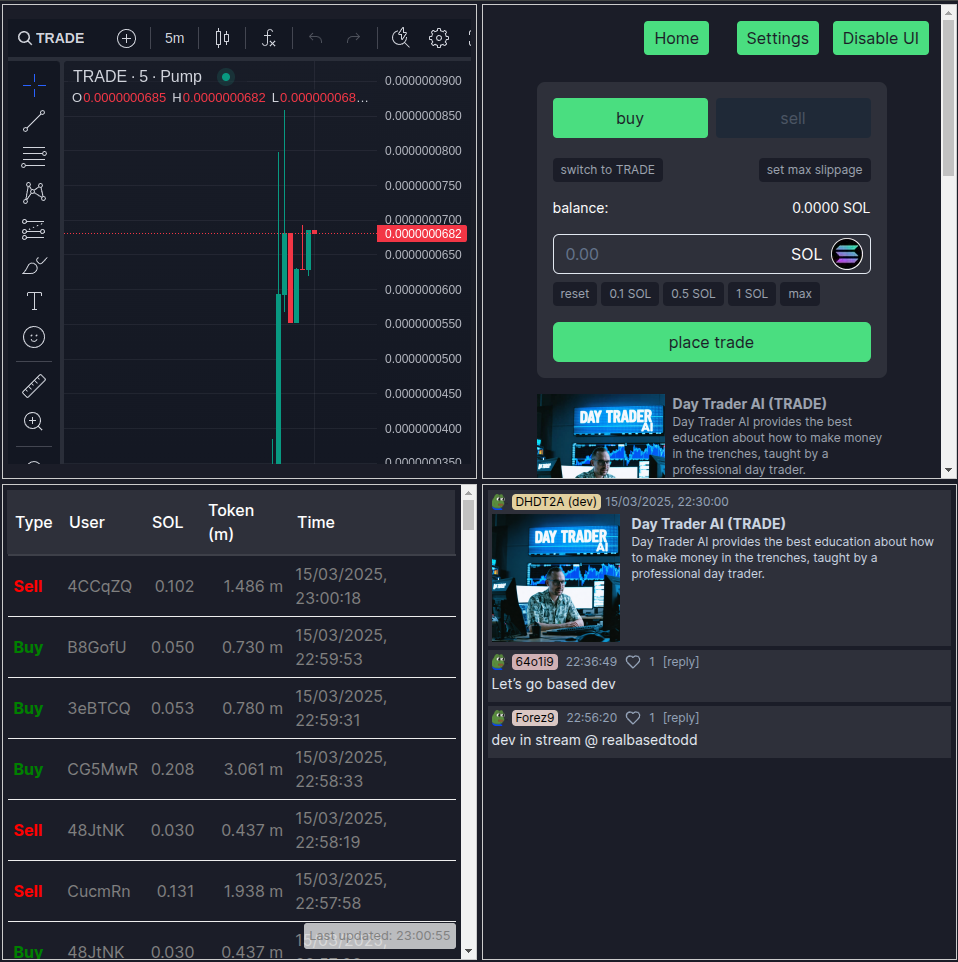Click the place trade button
This screenshot has height=962, width=958.
[711, 342]
